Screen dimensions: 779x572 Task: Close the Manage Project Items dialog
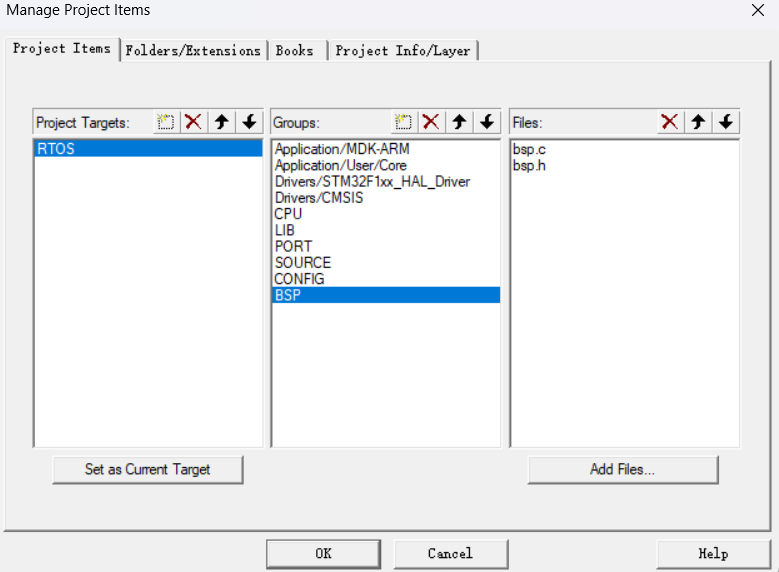tap(758, 10)
